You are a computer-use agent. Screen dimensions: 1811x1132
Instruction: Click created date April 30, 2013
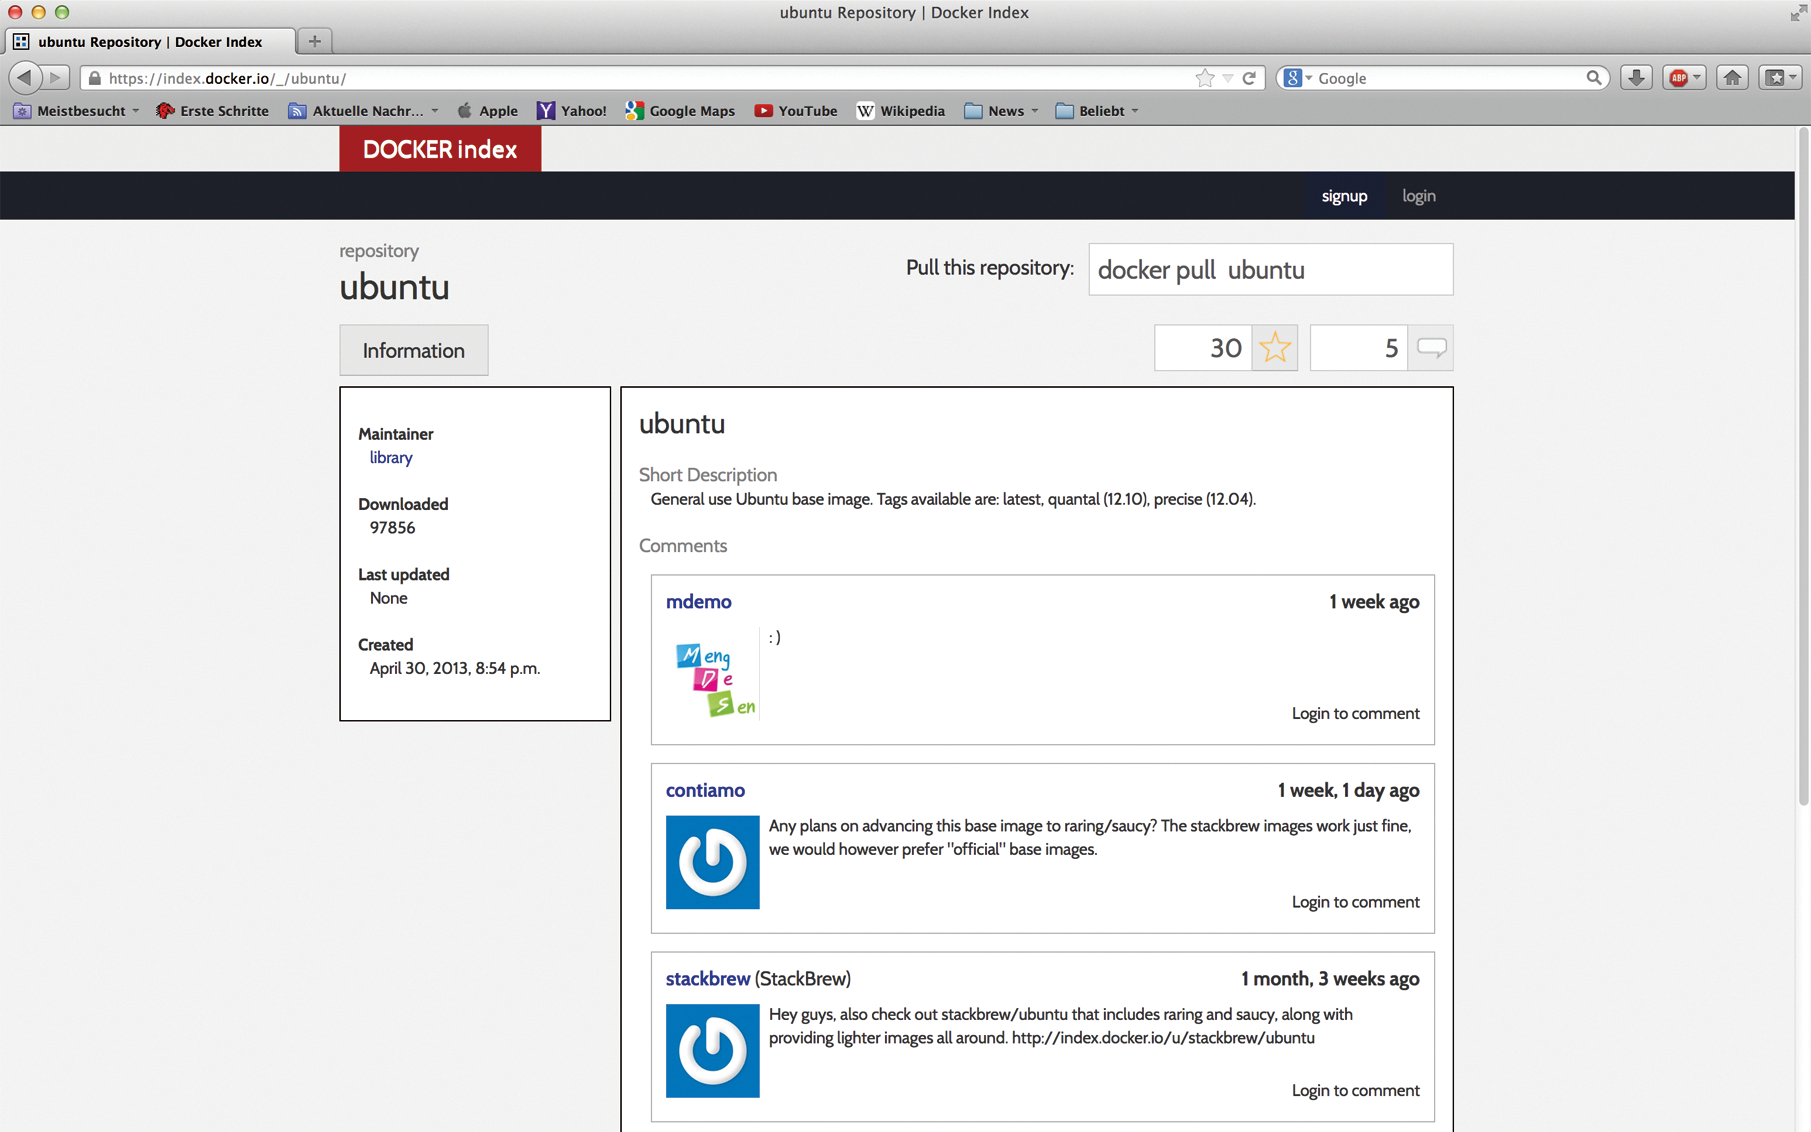tap(454, 668)
